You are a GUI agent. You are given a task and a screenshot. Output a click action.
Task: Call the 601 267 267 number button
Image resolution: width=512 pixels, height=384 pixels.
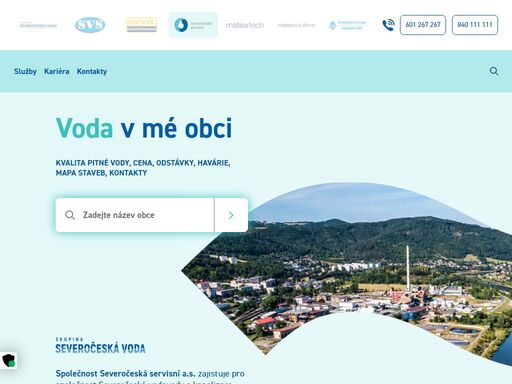(423, 25)
